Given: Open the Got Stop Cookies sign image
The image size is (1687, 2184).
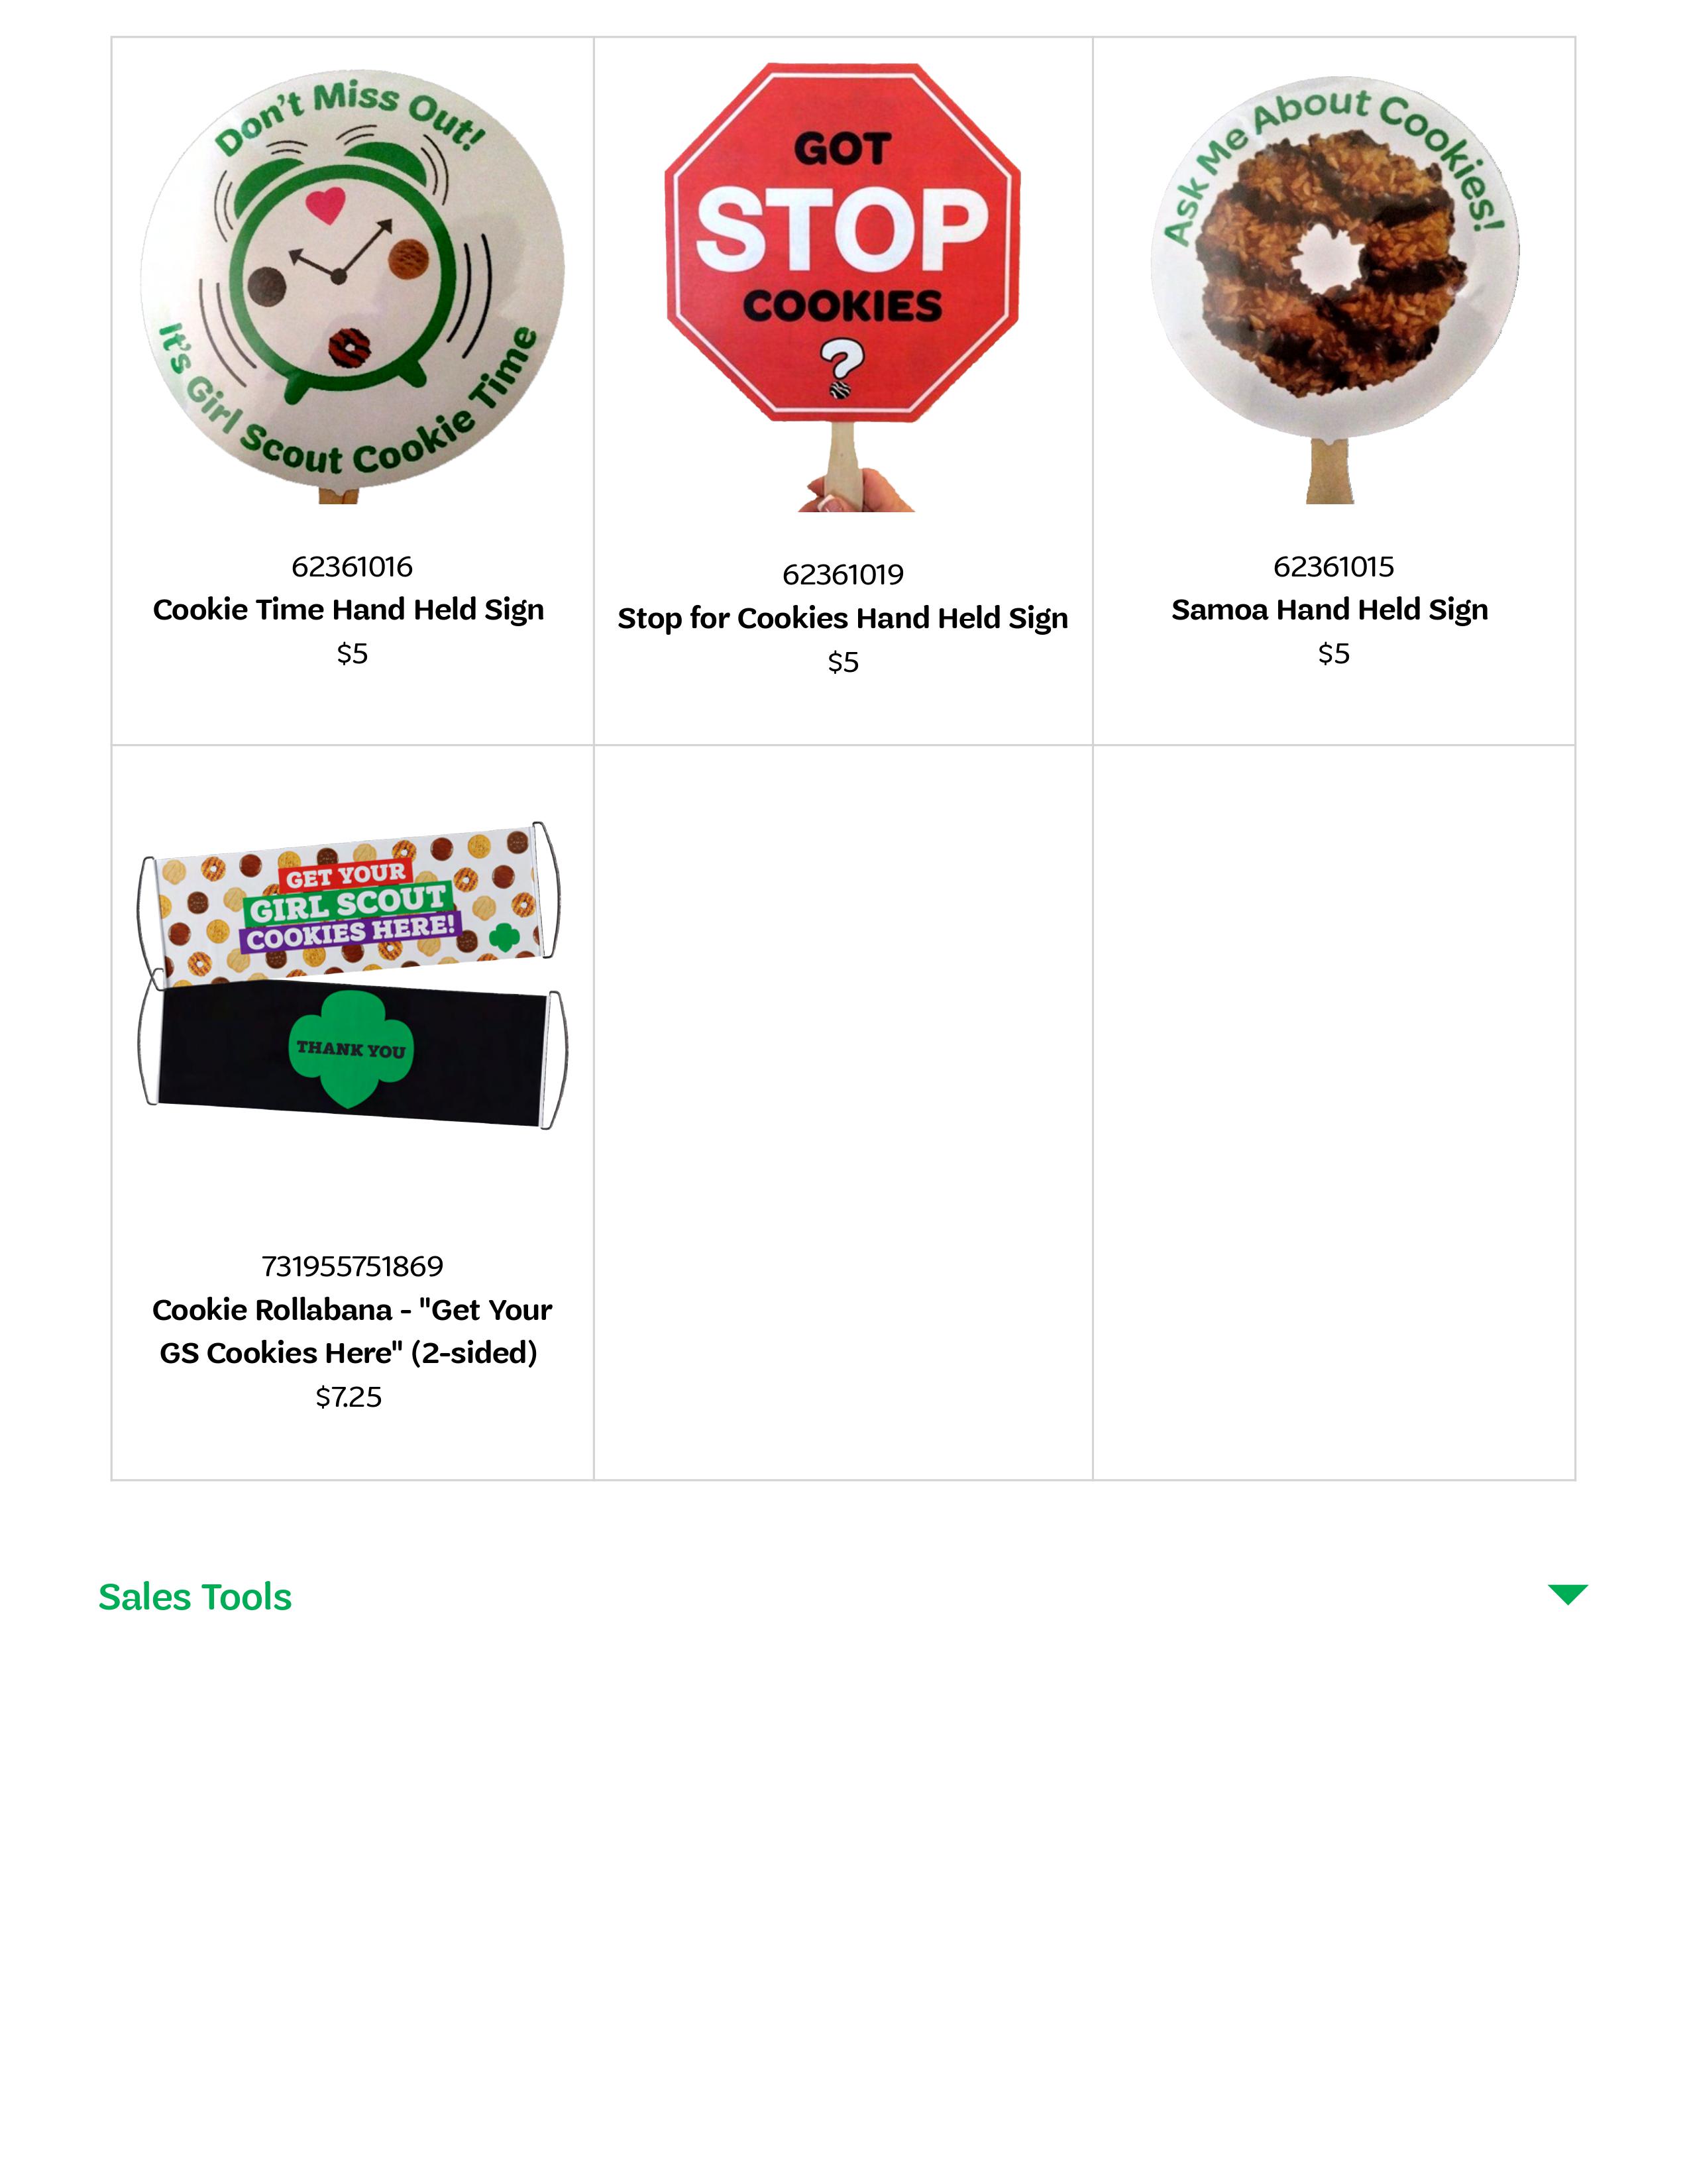Looking at the screenshot, I should 843,286.
